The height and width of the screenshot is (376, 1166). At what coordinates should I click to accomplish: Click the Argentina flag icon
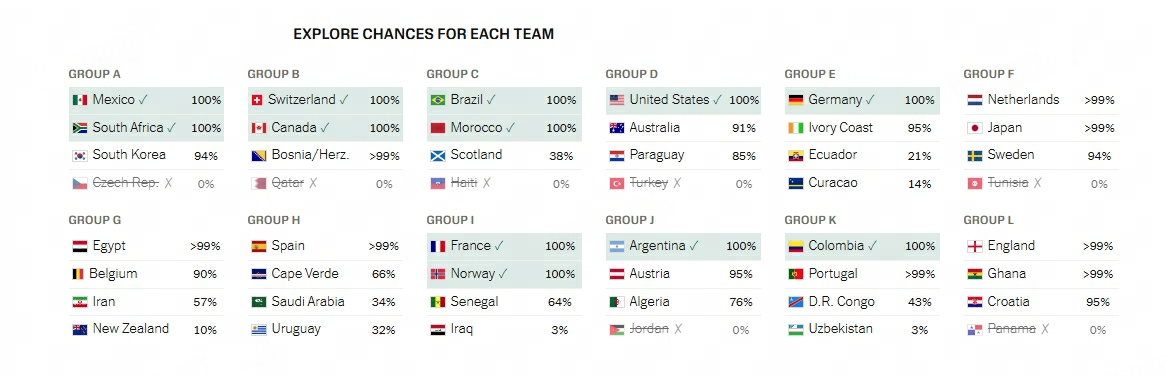pos(616,246)
